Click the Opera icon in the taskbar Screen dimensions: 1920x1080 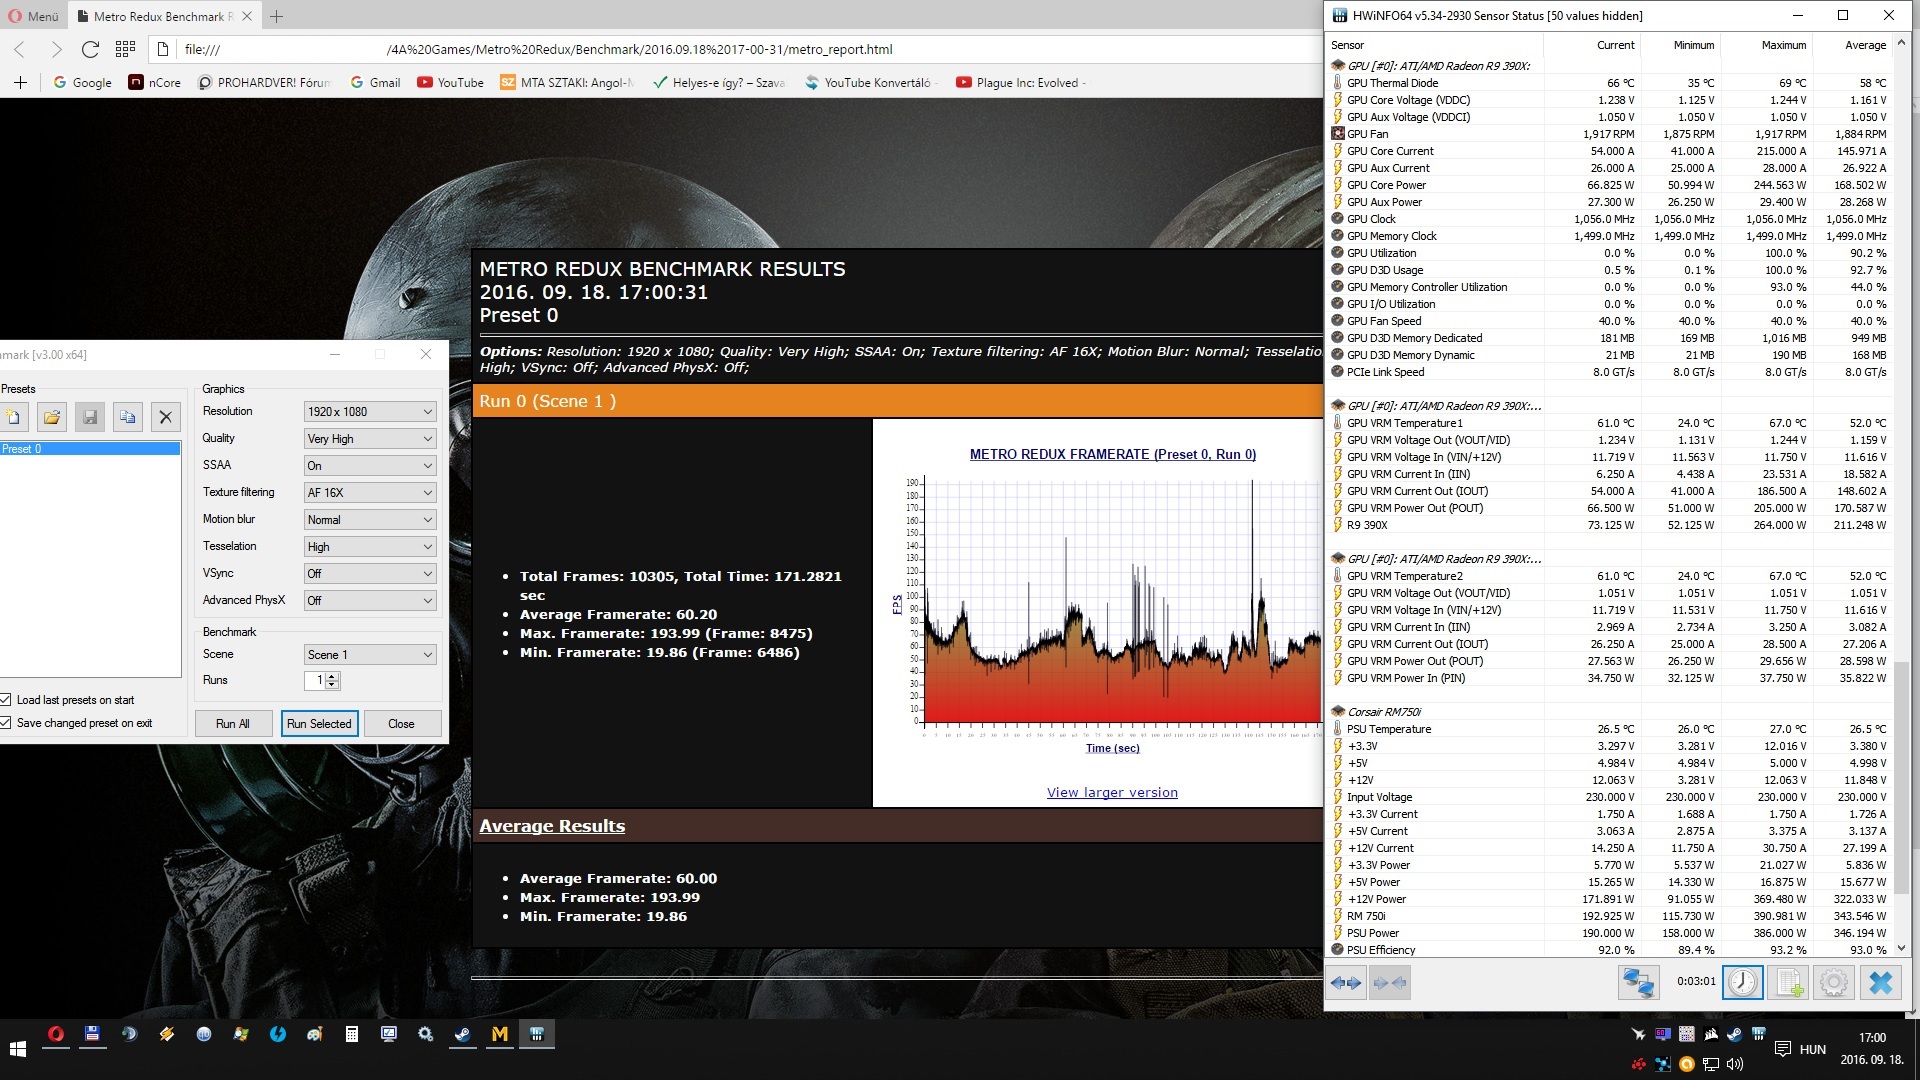56,1034
